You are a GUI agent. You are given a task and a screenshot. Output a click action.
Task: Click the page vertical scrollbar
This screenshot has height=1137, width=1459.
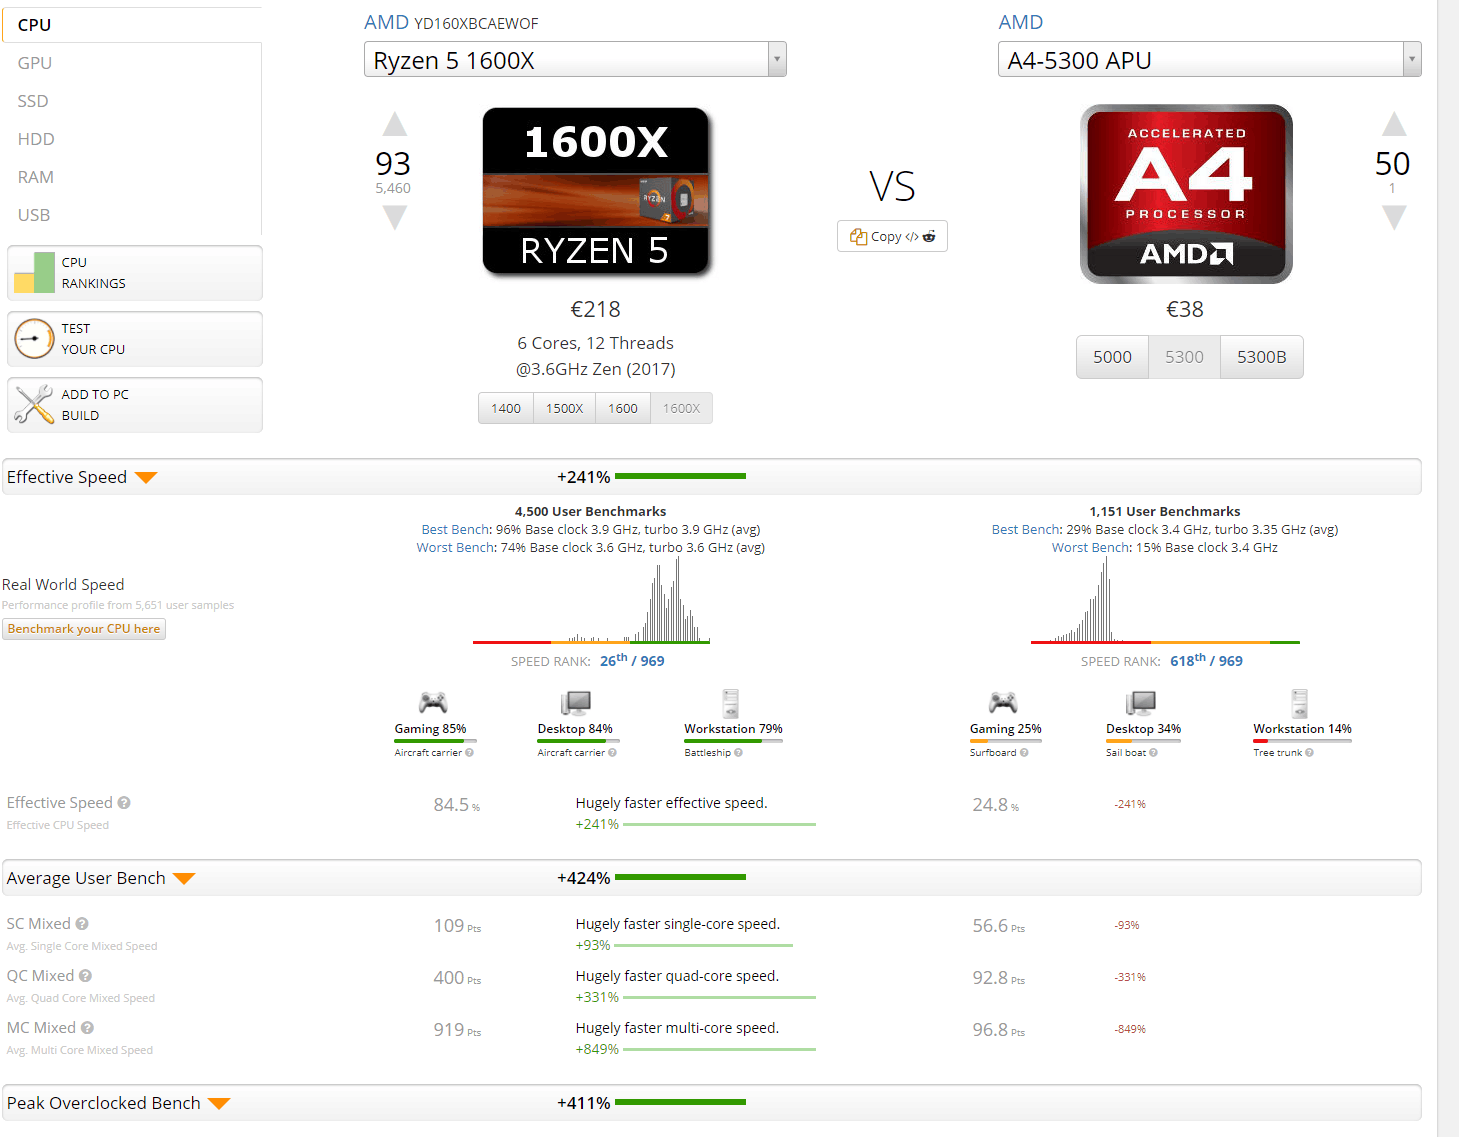click(1448, 568)
